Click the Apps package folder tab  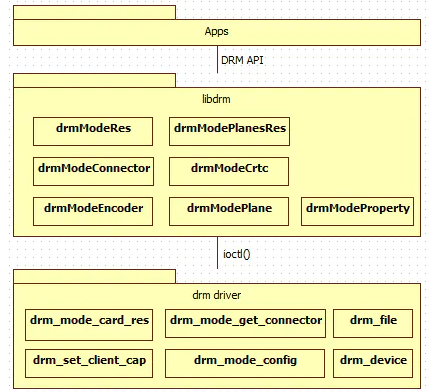pos(94,12)
